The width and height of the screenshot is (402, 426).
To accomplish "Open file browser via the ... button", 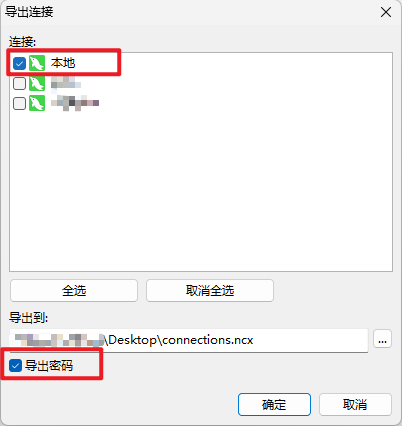I will pos(382,339).
